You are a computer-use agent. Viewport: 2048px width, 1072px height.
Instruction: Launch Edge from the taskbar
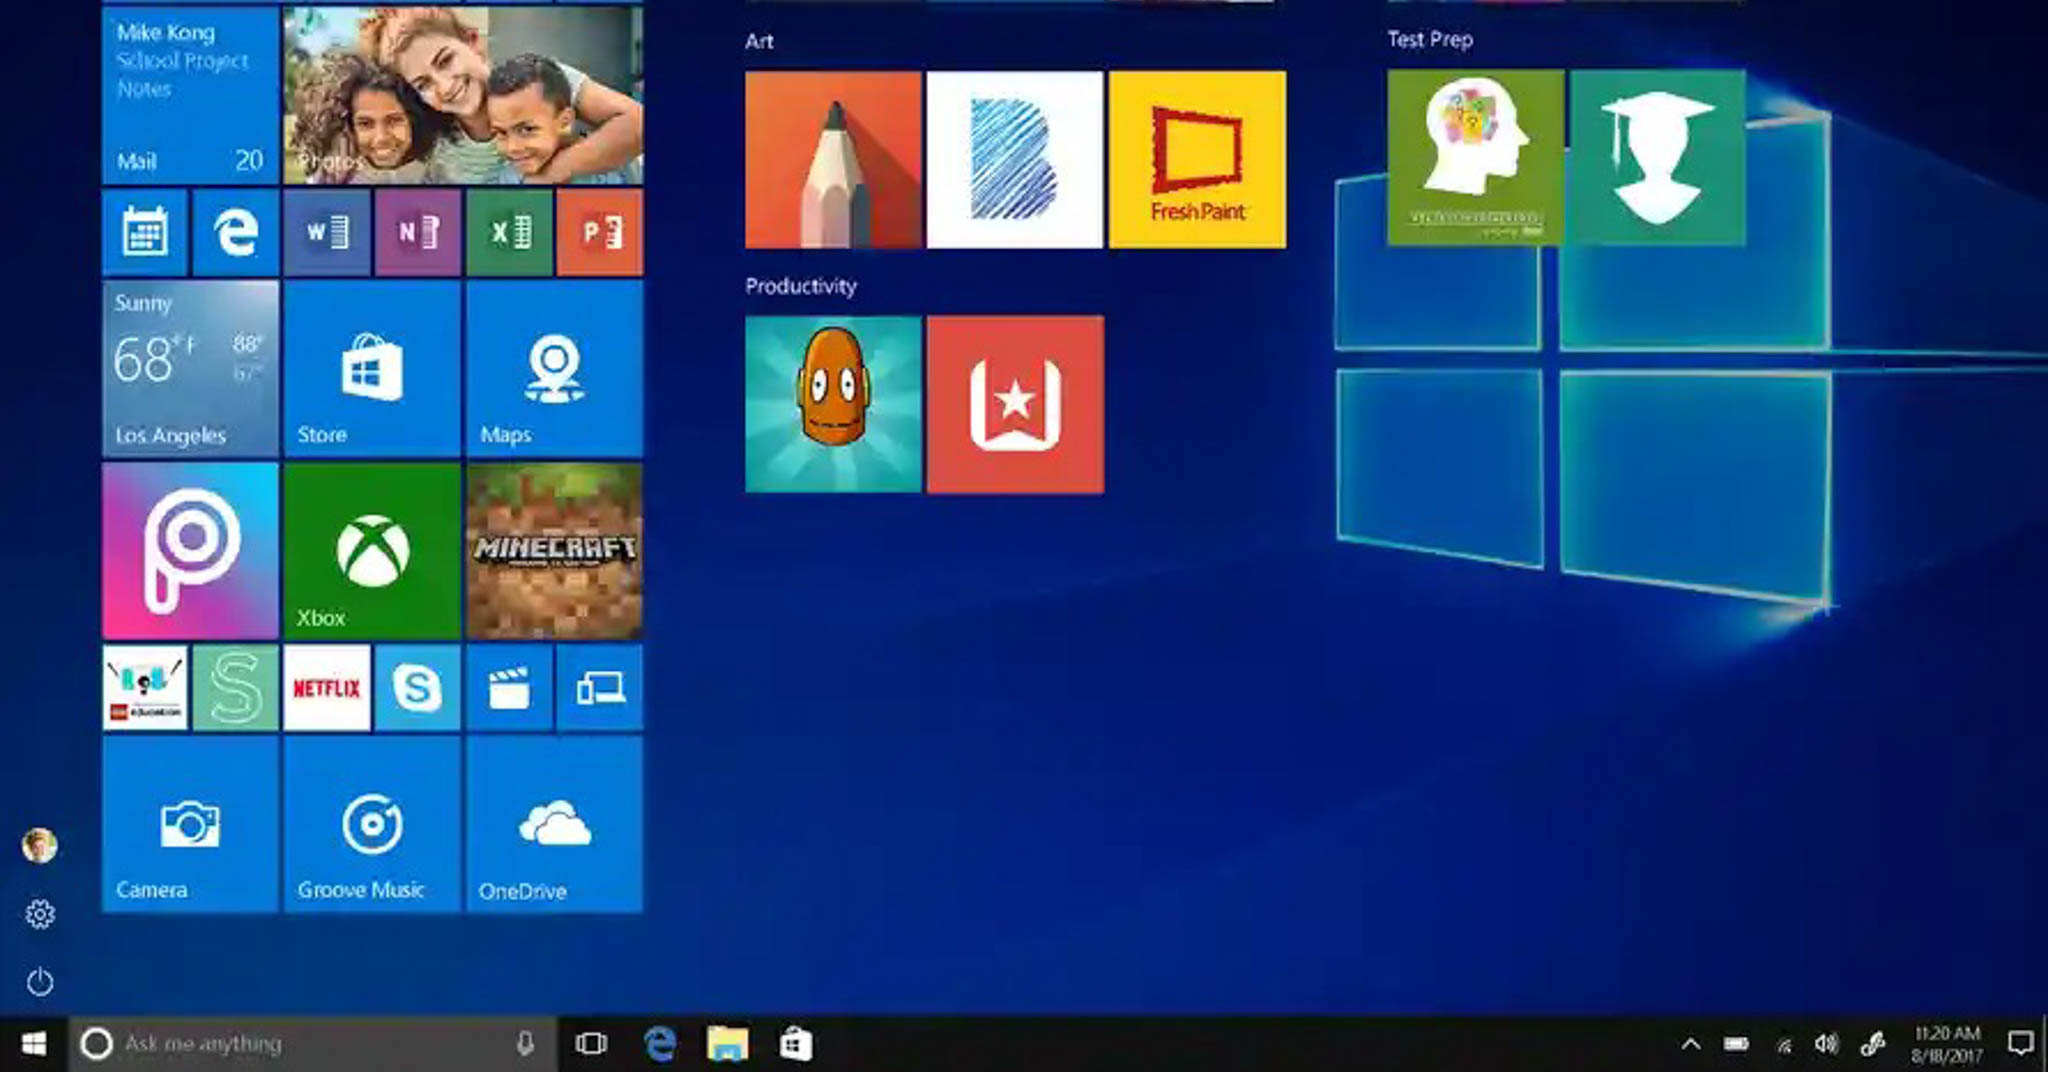(660, 1044)
